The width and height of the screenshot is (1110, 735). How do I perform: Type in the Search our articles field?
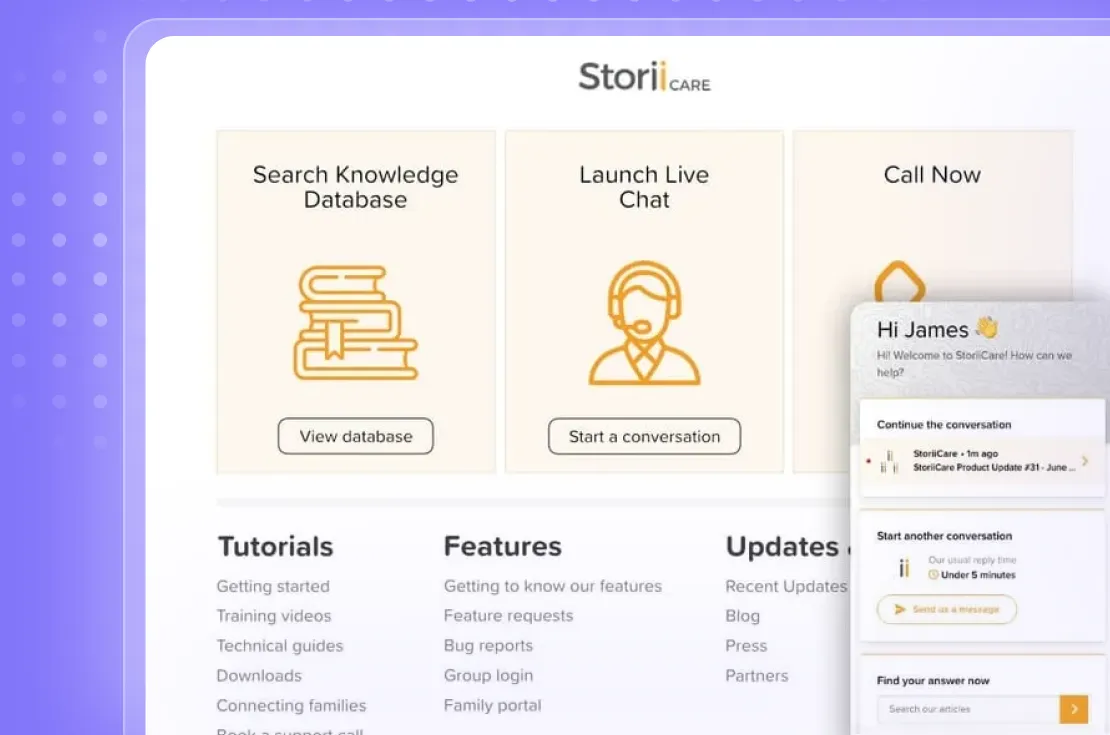click(x=968, y=709)
